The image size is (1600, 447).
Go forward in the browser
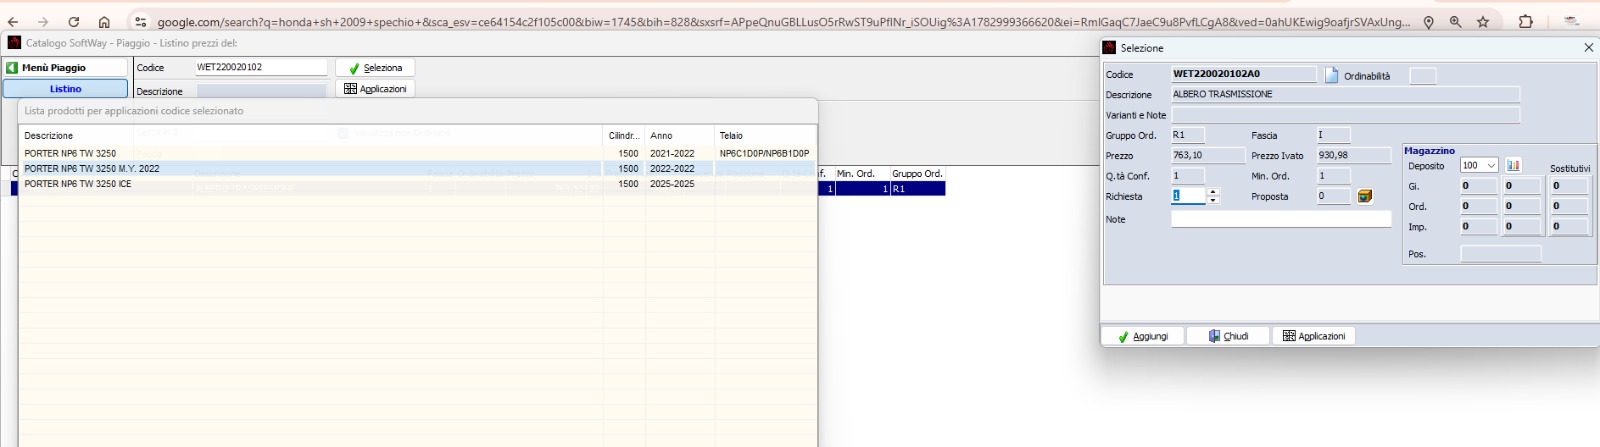pyautogui.click(x=43, y=21)
